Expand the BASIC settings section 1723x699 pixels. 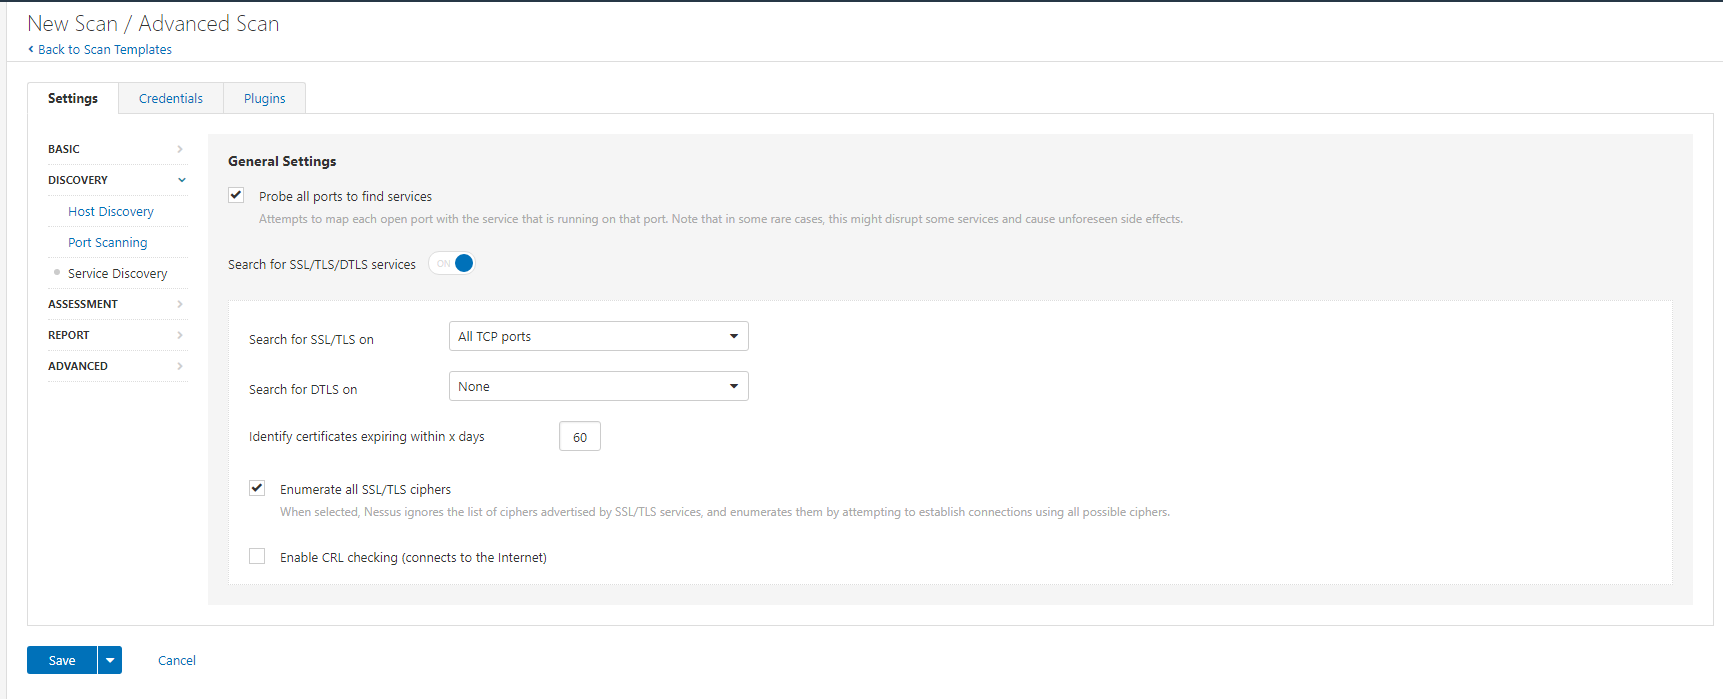117,149
